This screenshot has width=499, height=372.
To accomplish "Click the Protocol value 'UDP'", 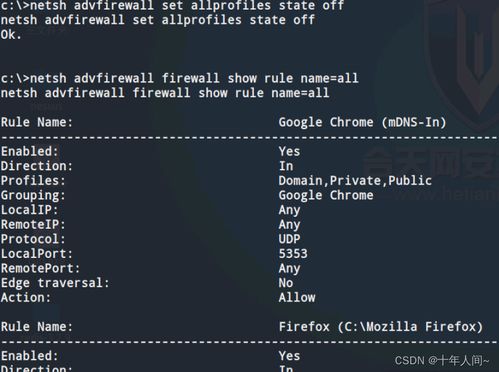I will (289, 239).
